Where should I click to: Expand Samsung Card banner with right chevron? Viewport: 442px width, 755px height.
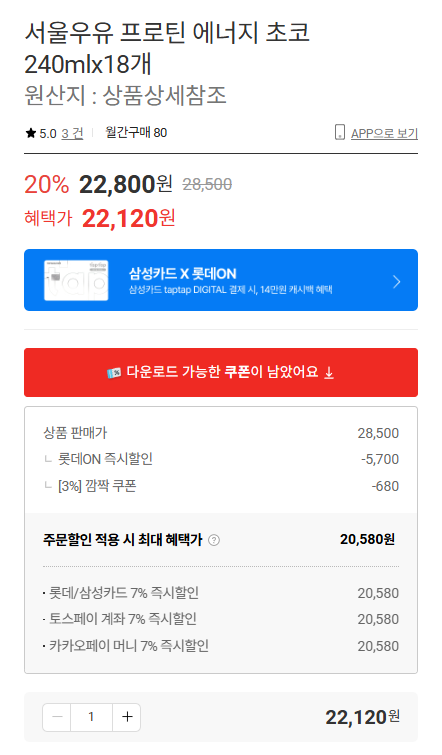396,282
